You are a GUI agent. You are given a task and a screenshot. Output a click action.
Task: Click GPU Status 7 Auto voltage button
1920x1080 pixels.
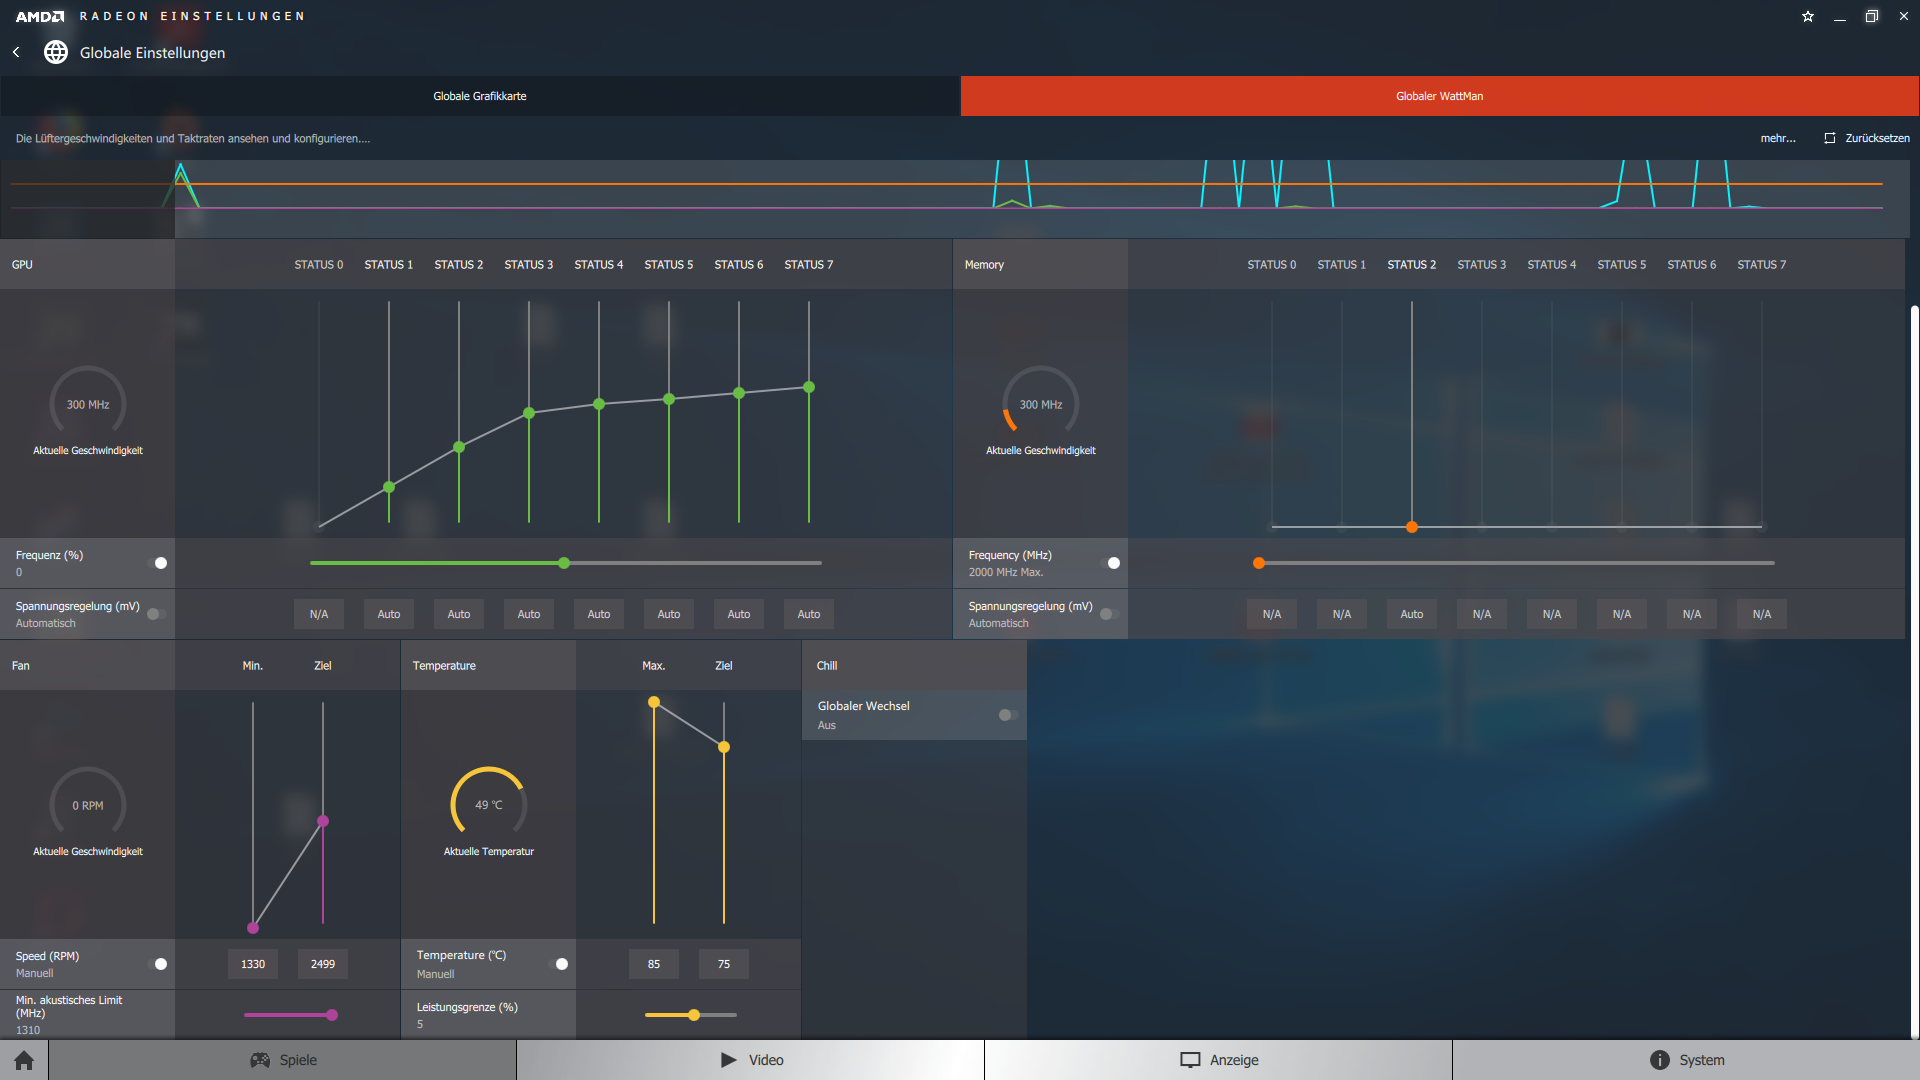808,614
